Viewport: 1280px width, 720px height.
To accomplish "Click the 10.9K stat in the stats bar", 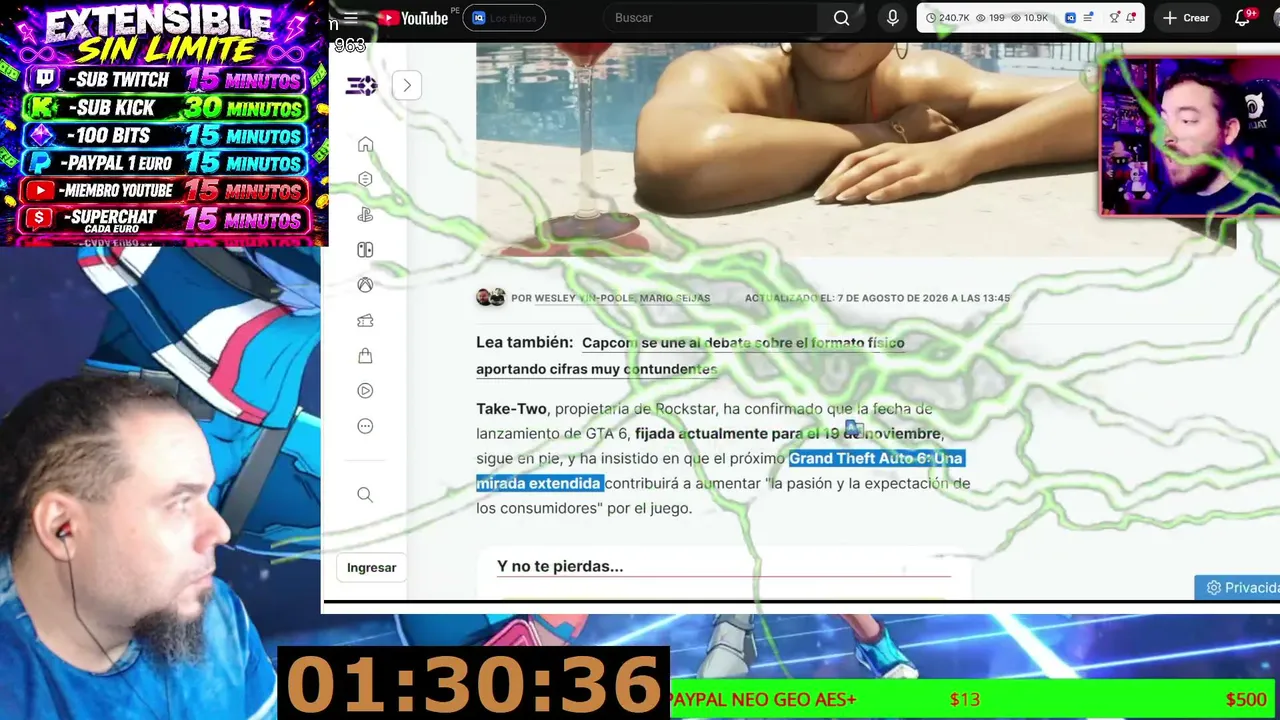I will pos(1029,18).
